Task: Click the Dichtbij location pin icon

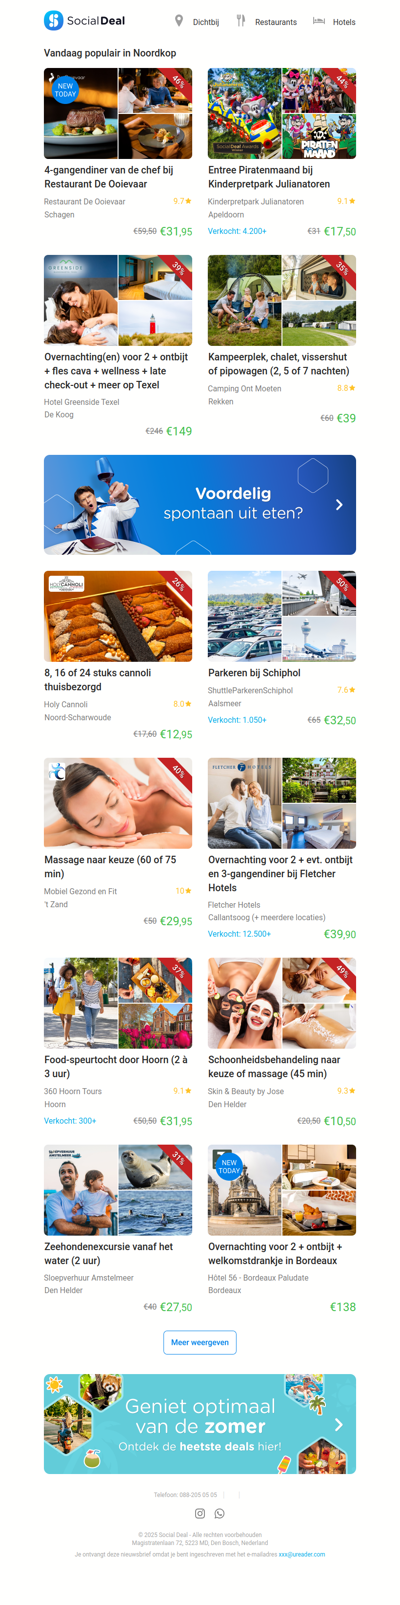Action: click(179, 21)
